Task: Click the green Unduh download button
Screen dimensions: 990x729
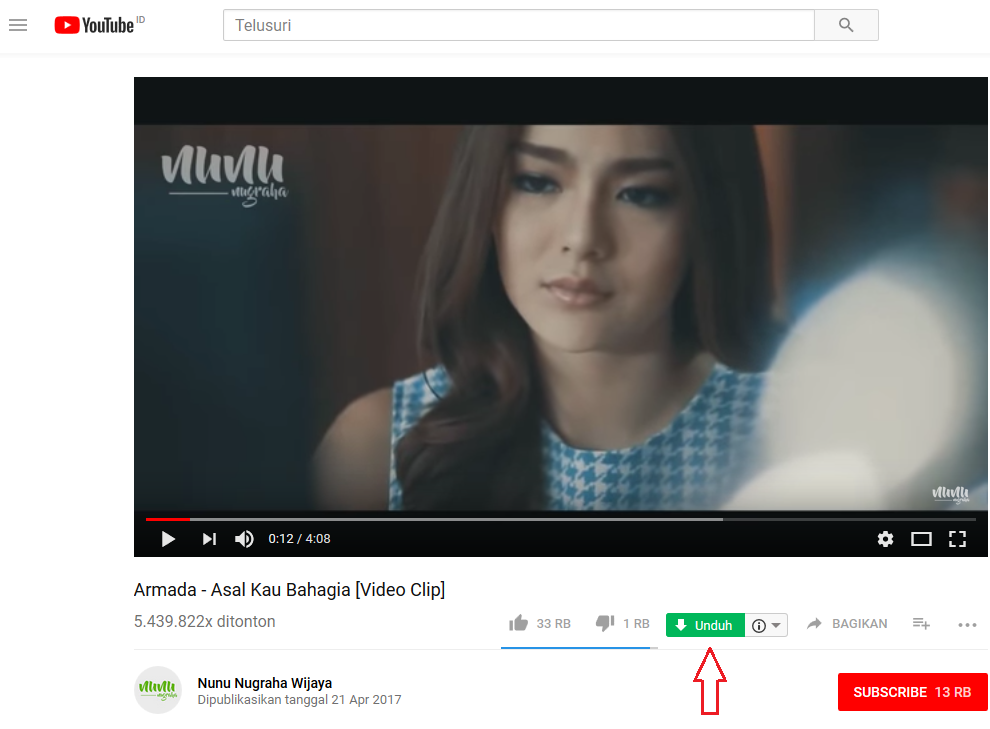Action: (705, 625)
